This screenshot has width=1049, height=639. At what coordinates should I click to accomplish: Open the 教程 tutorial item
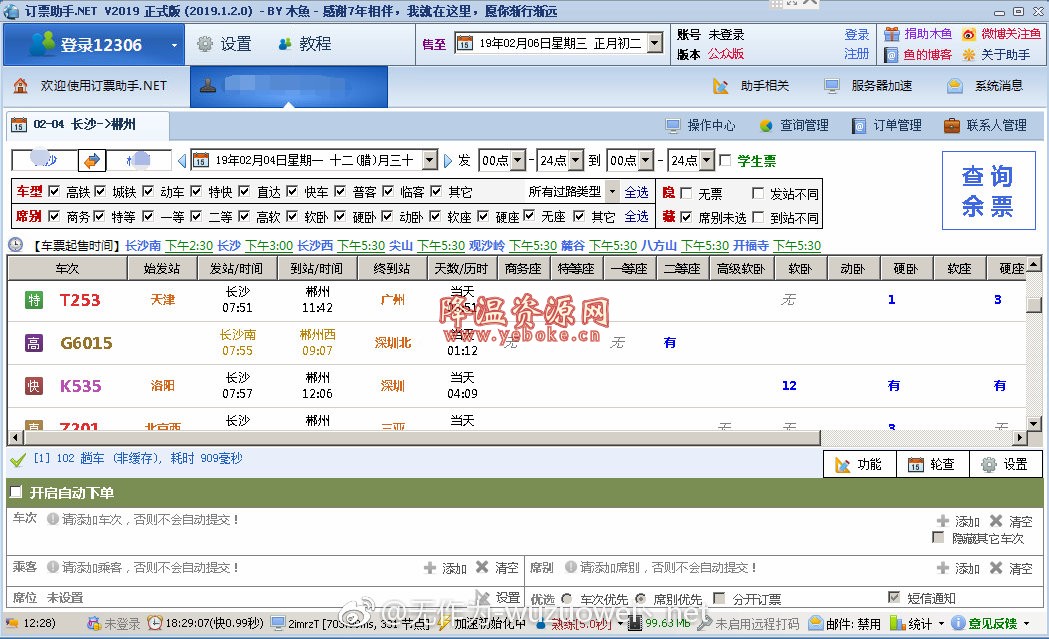(304, 44)
